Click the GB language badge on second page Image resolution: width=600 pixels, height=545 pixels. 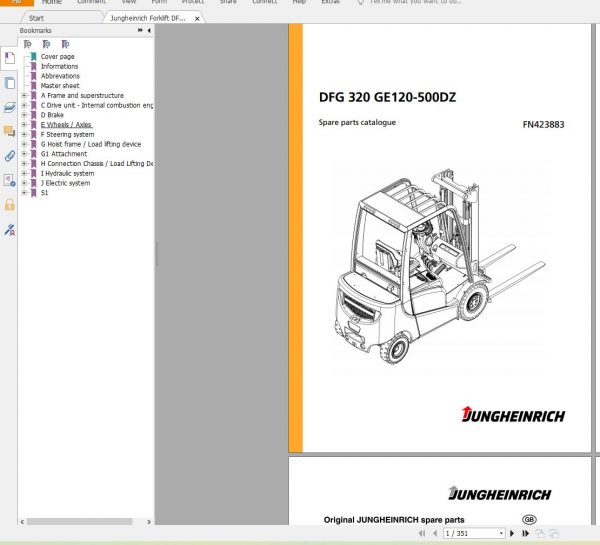(x=529, y=519)
